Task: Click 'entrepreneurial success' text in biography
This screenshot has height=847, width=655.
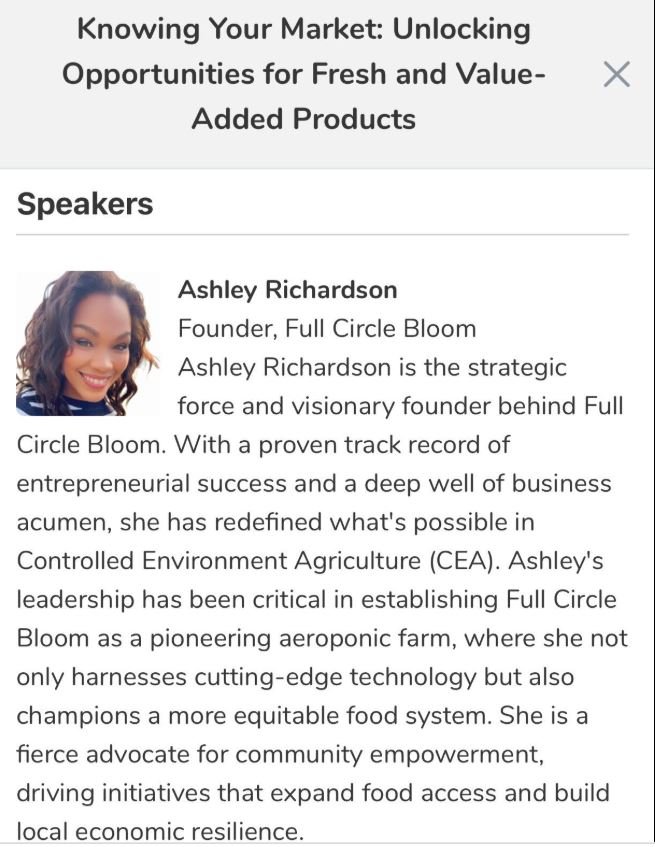Action: point(151,483)
